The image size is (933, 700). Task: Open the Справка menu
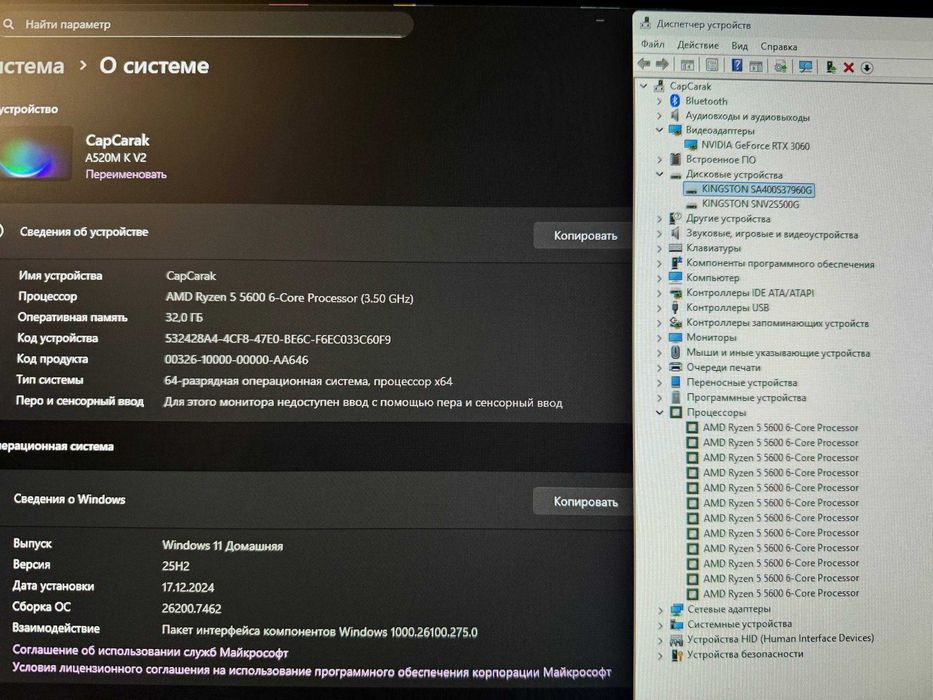point(778,46)
